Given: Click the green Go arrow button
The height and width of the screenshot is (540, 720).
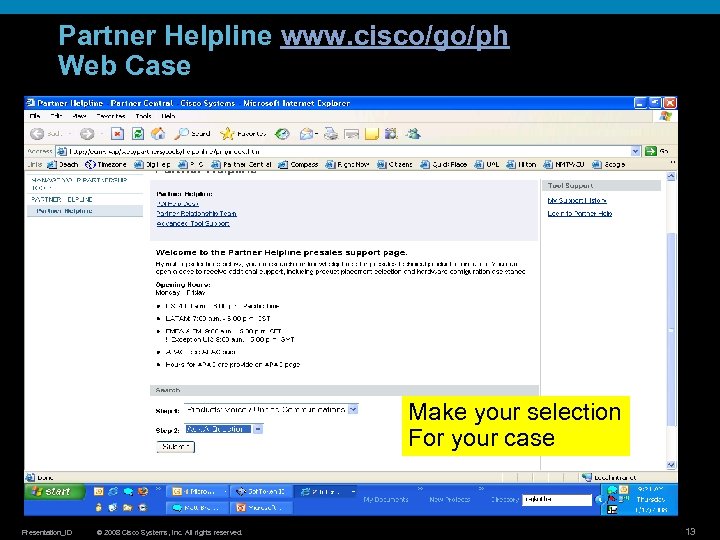Looking at the screenshot, I should coord(651,151).
